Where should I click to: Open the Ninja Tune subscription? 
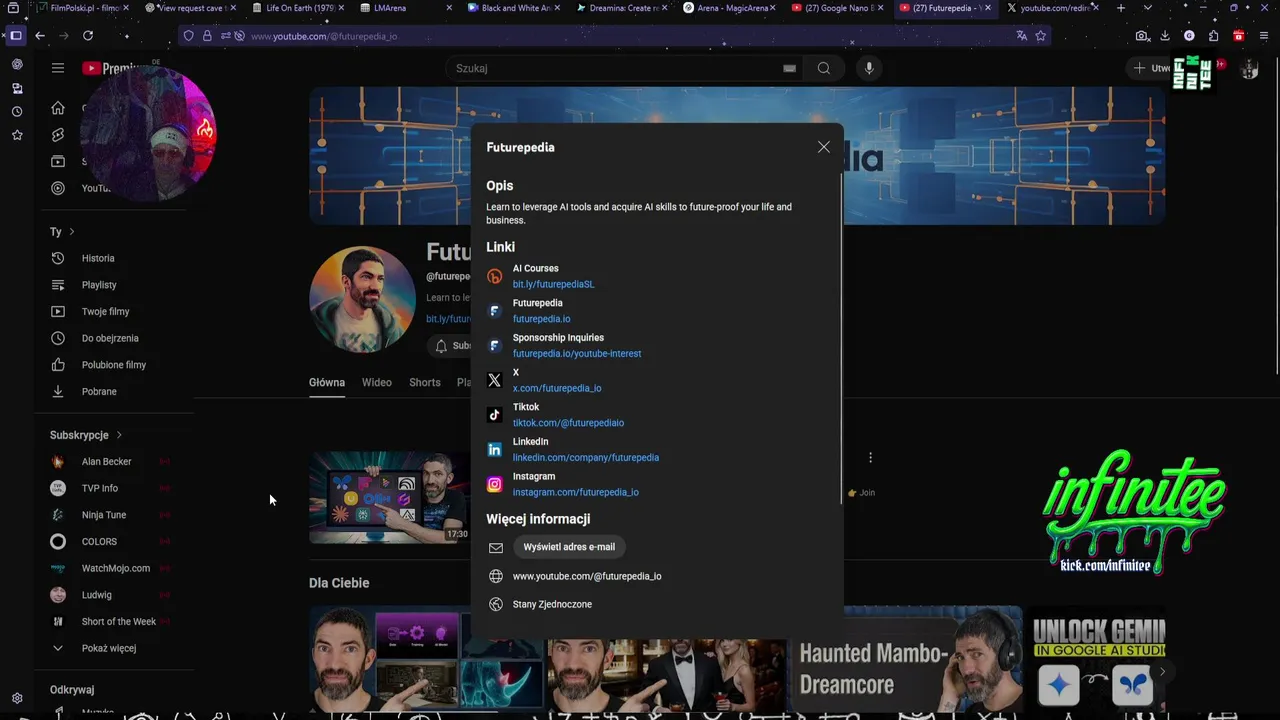tap(115, 515)
